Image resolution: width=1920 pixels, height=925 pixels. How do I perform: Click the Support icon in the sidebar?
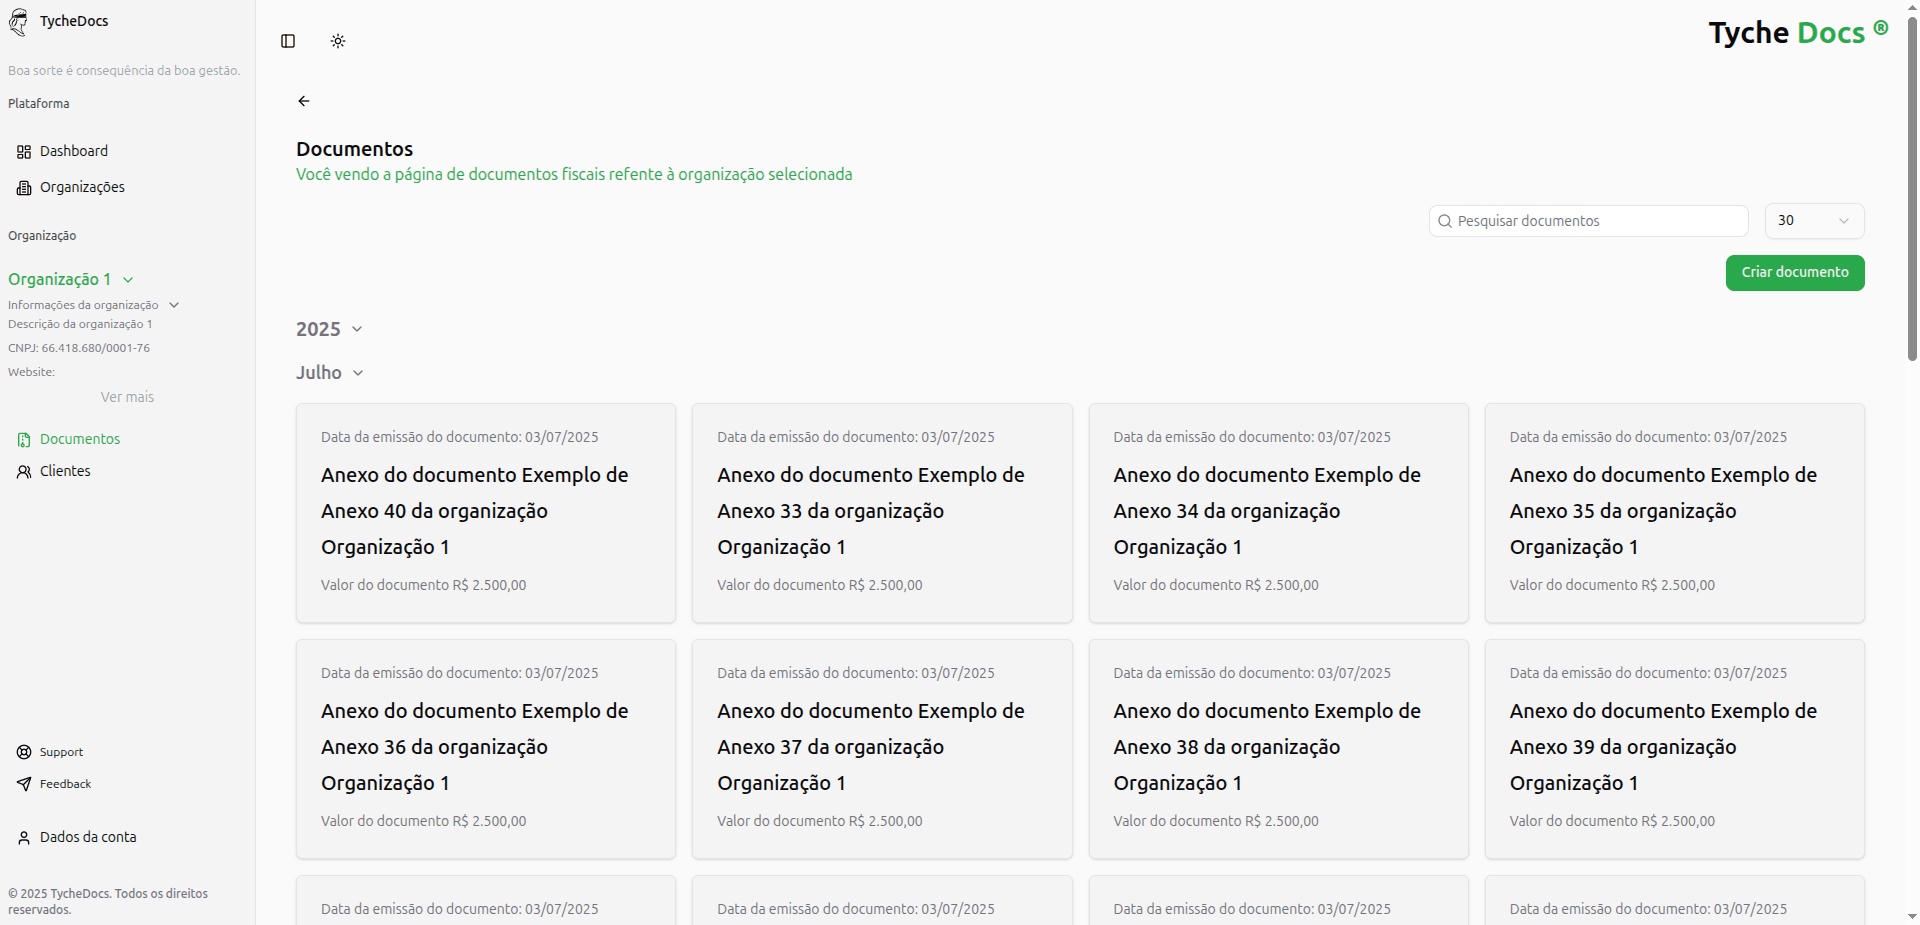click(23, 751)
